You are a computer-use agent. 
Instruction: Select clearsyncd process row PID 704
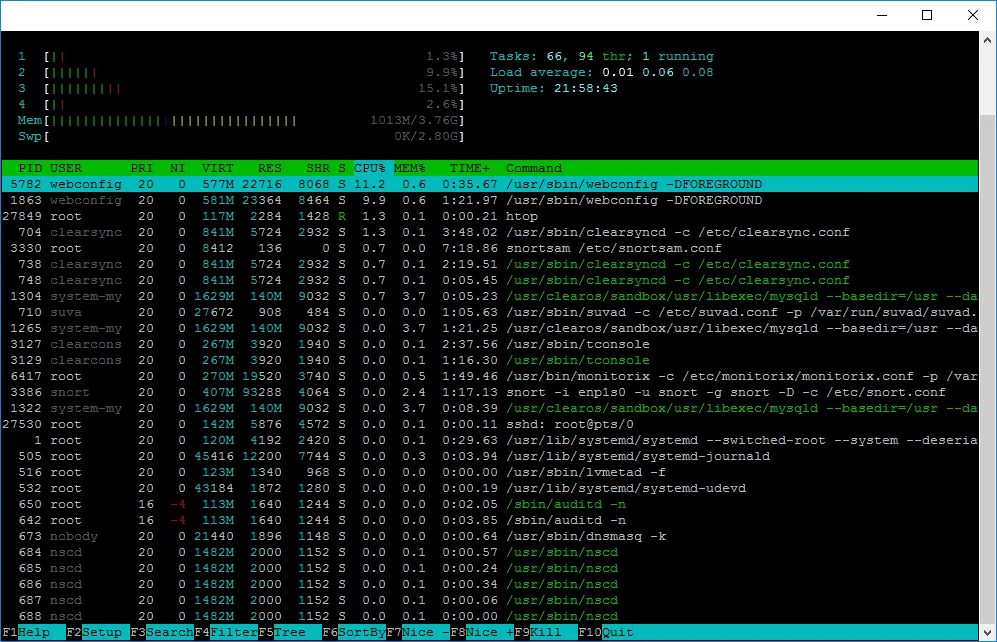click(490, 232)
